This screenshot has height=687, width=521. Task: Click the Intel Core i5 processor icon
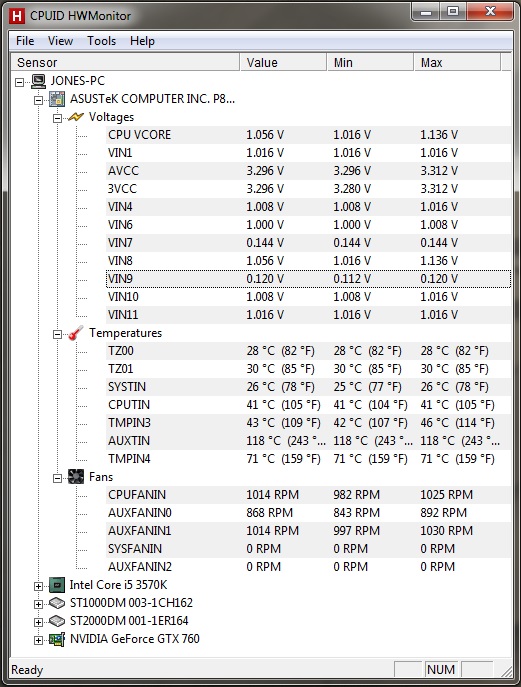coord(57,585)
